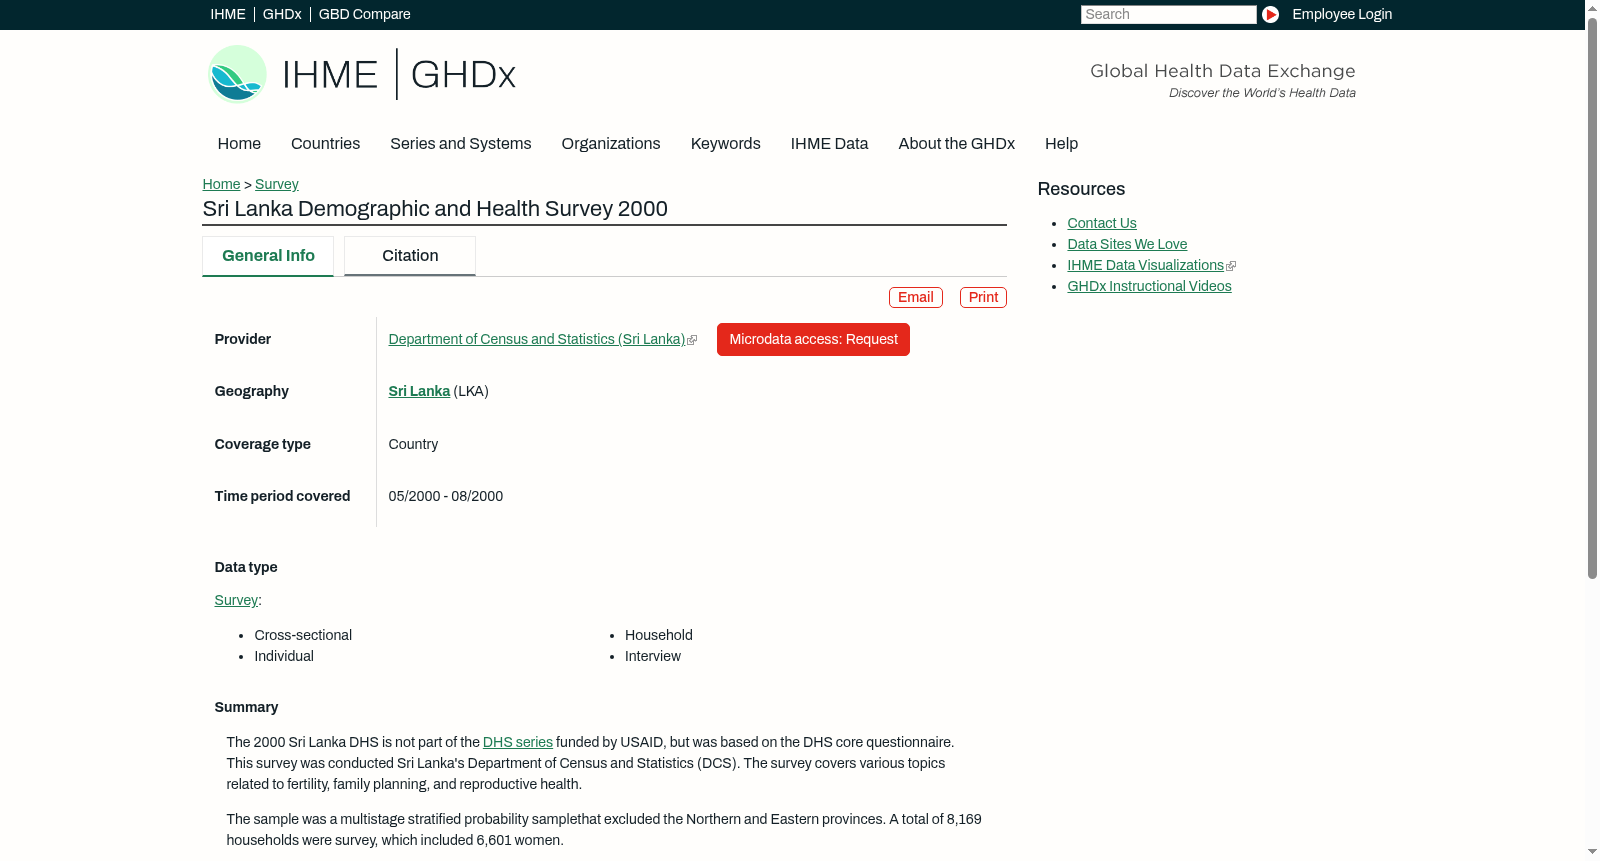Click the page vertical scrollbar thumb
The width and height of the screenshot is (1600, 861).
(1592, 297)
